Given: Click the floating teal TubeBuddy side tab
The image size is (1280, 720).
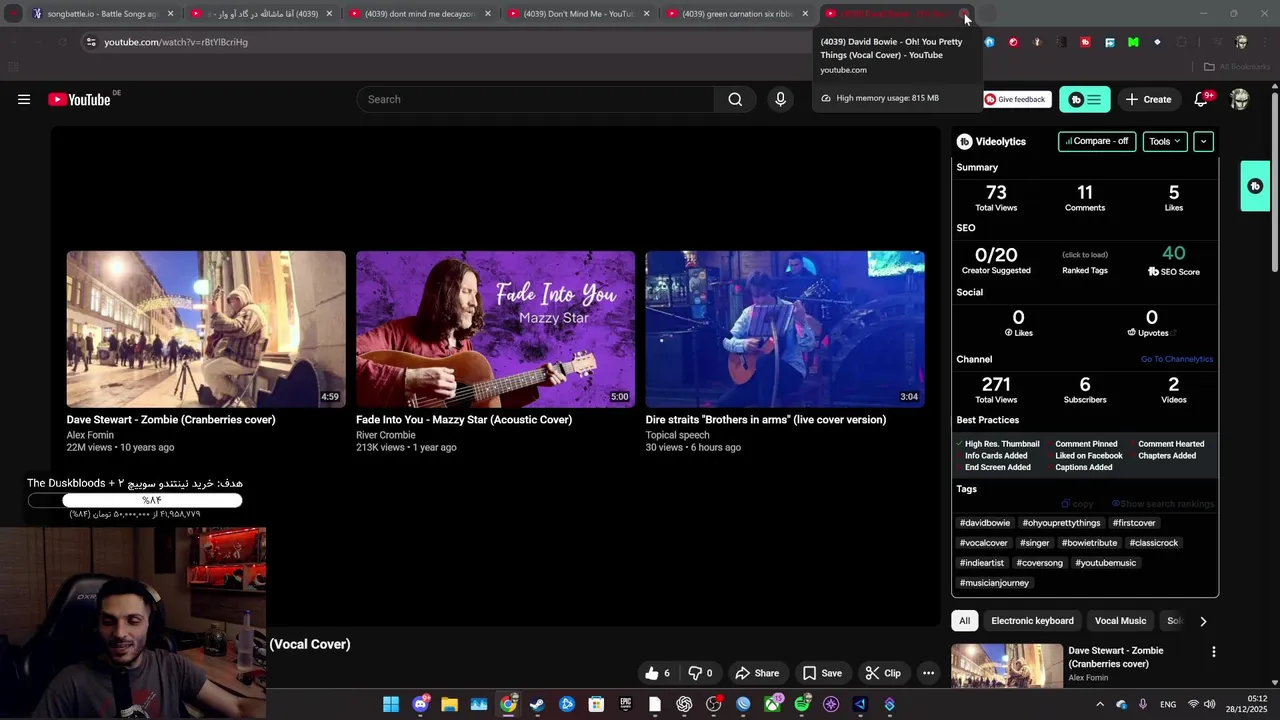Looking at the screenshot, I should coord(1256,186).
